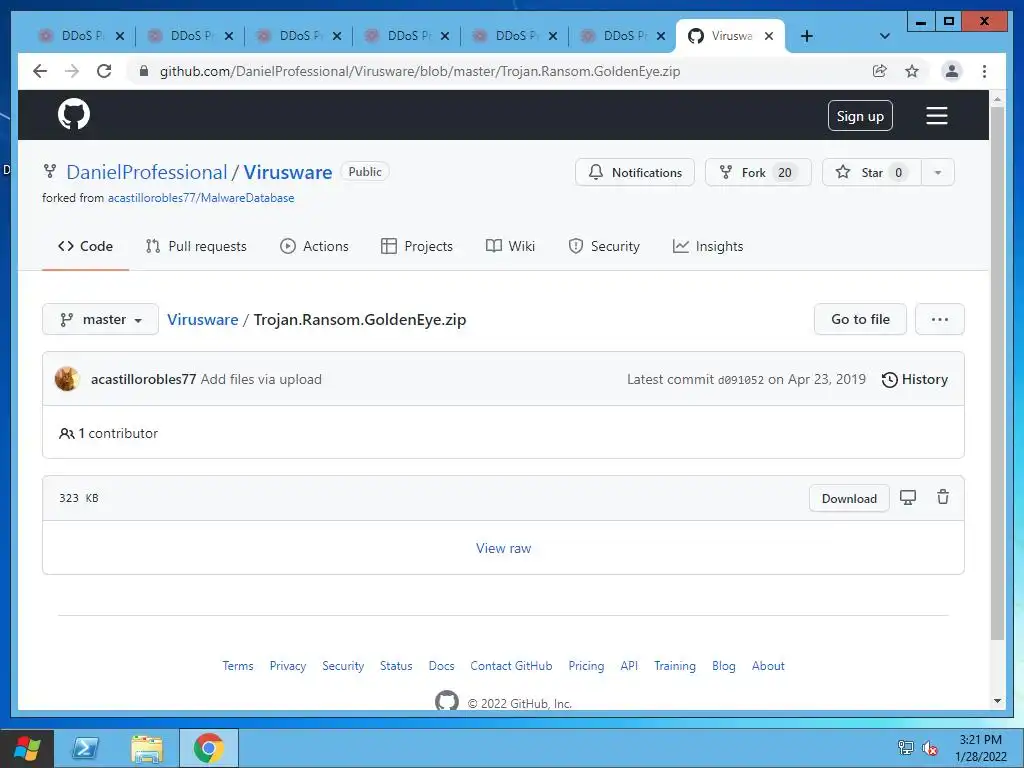This screenshot has width=1024, height=768.
Task: View file History
Action: 914,379
